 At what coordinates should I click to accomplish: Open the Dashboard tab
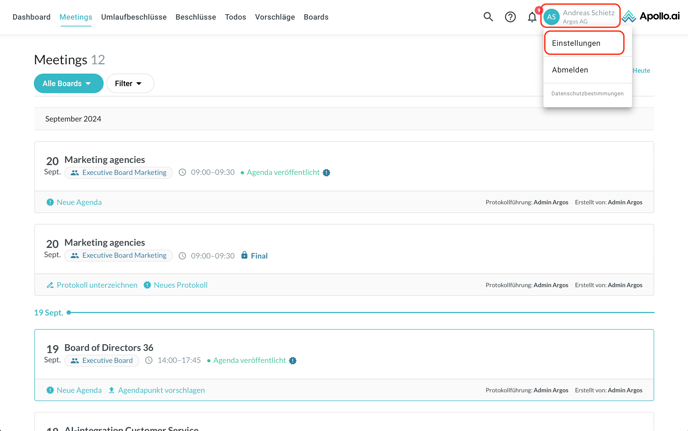pyautogui.click(x=31, y=17)
